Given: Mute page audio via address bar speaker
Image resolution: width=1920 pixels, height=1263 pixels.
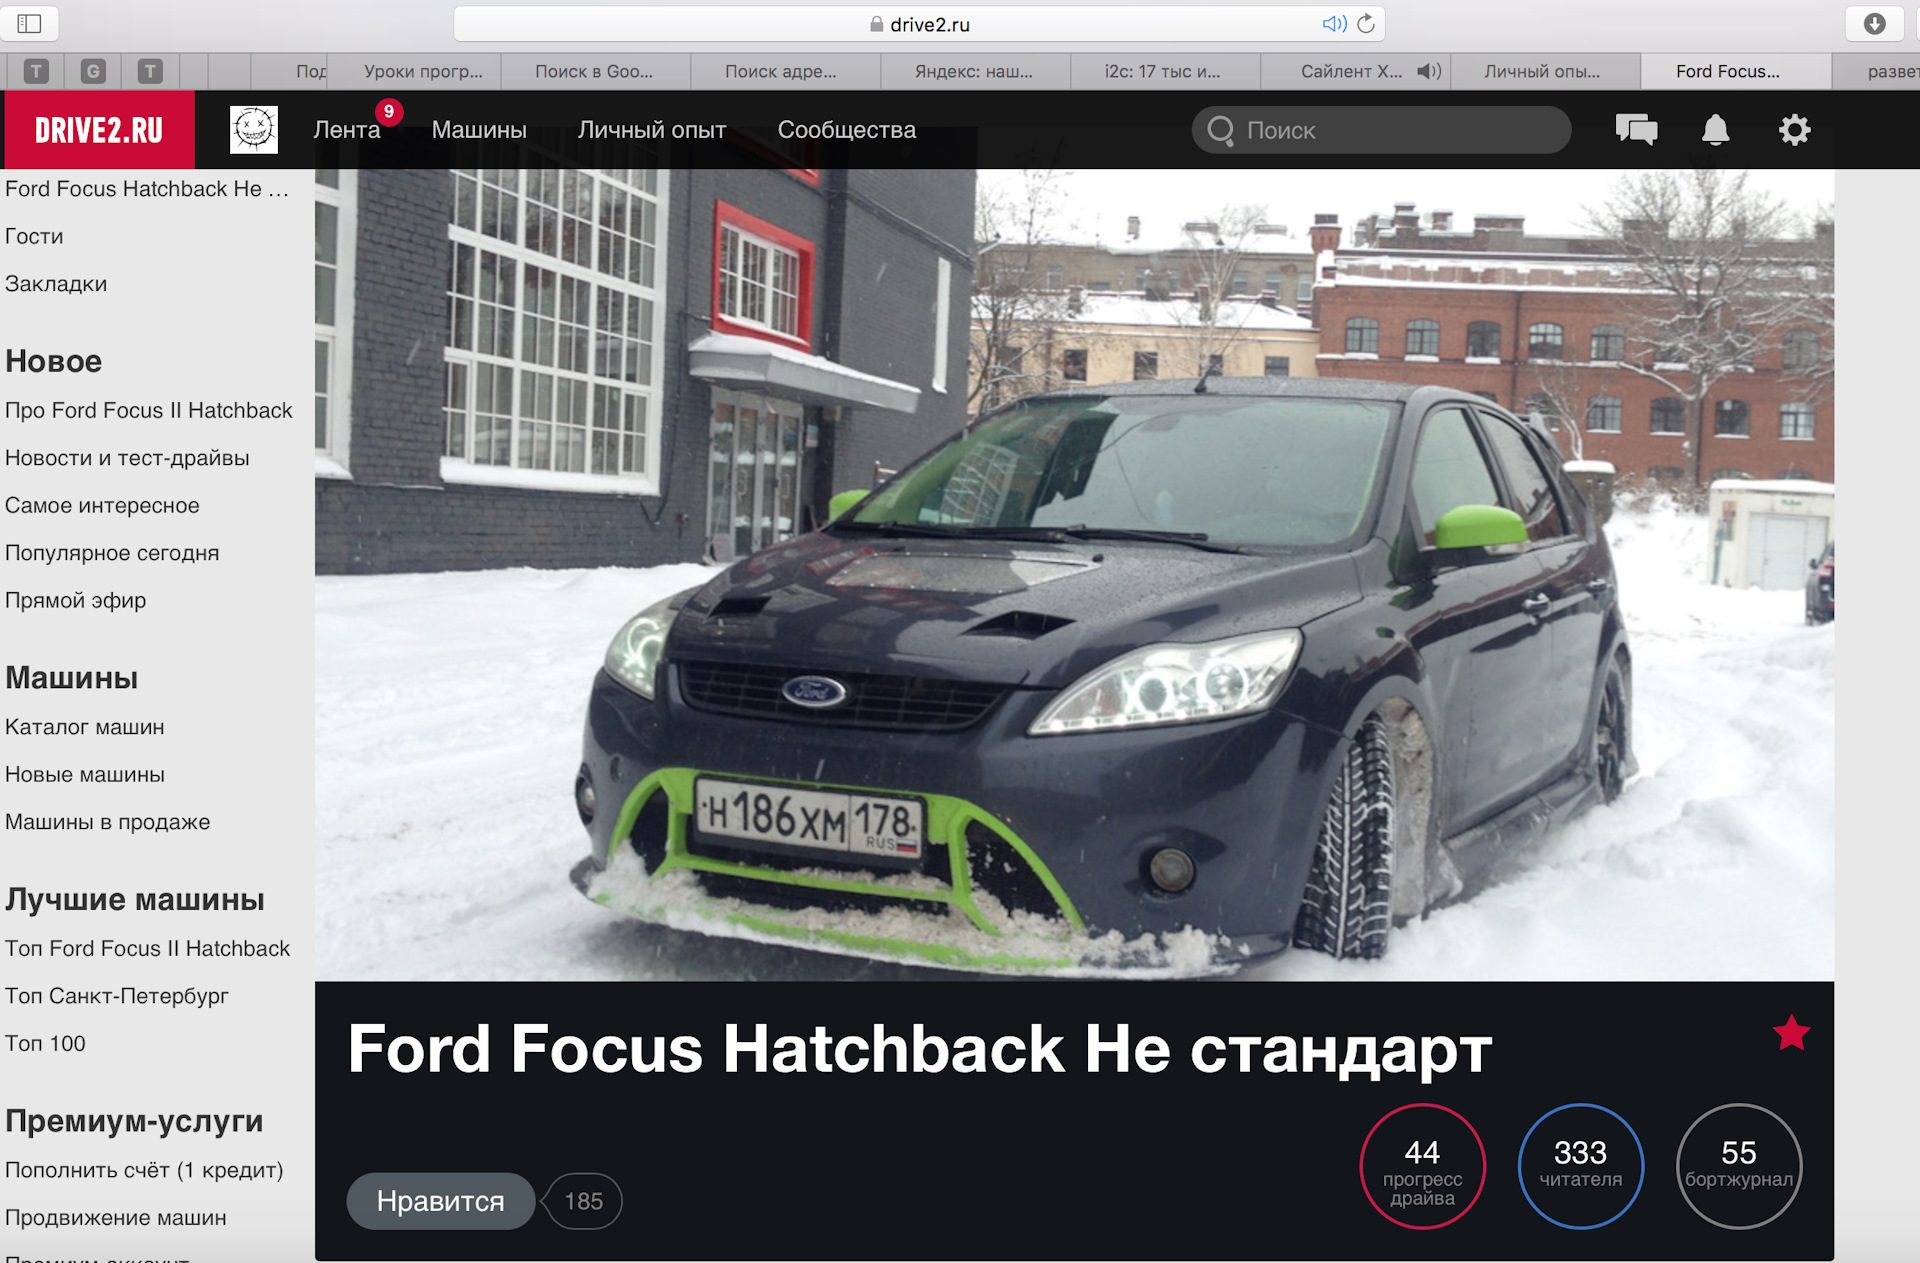Looking at the screenshot, I should click(1334, 23).
